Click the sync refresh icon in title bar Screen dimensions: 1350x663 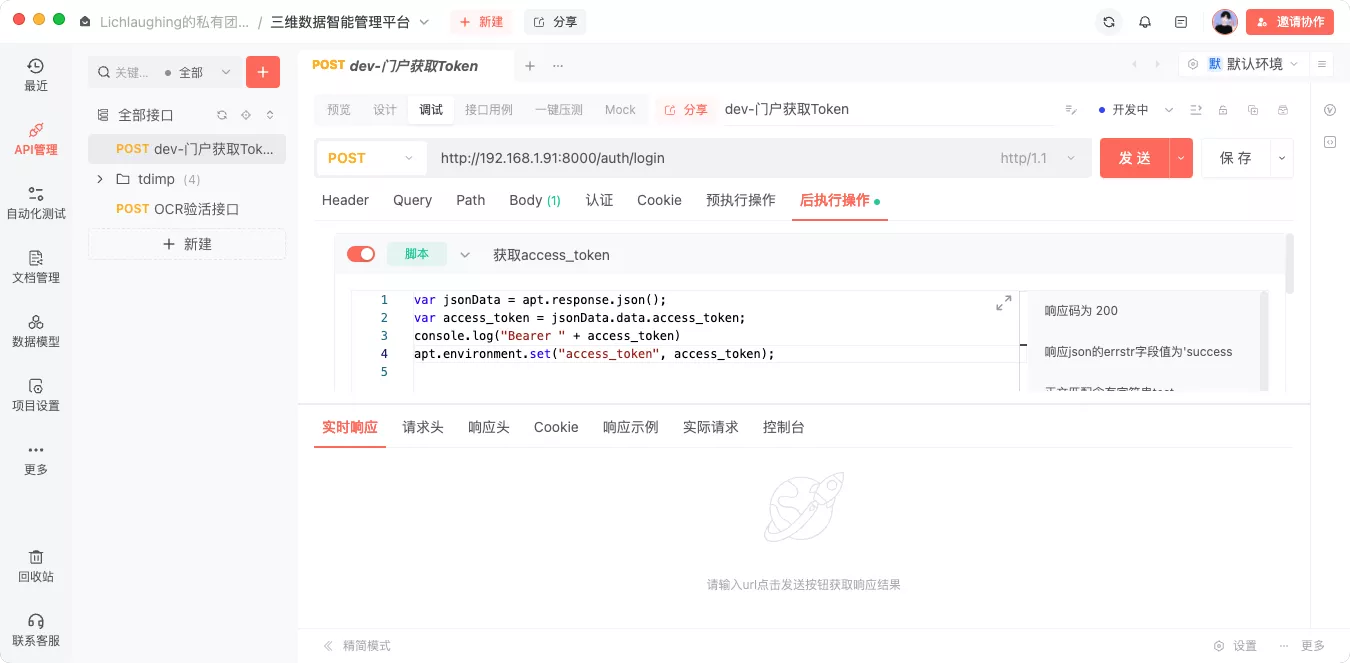click(1108, 22)
